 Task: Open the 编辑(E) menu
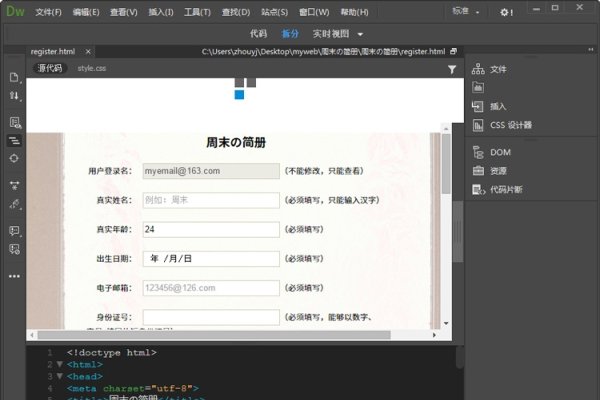(86, 12)
